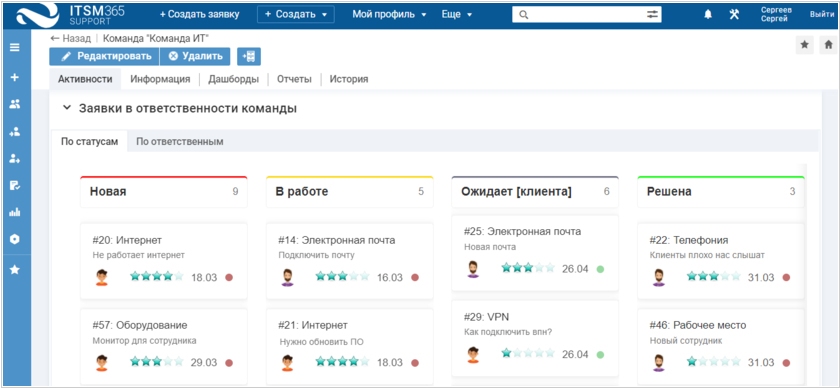
Task: Go back via the Назад link
Action: pos(70,38)
